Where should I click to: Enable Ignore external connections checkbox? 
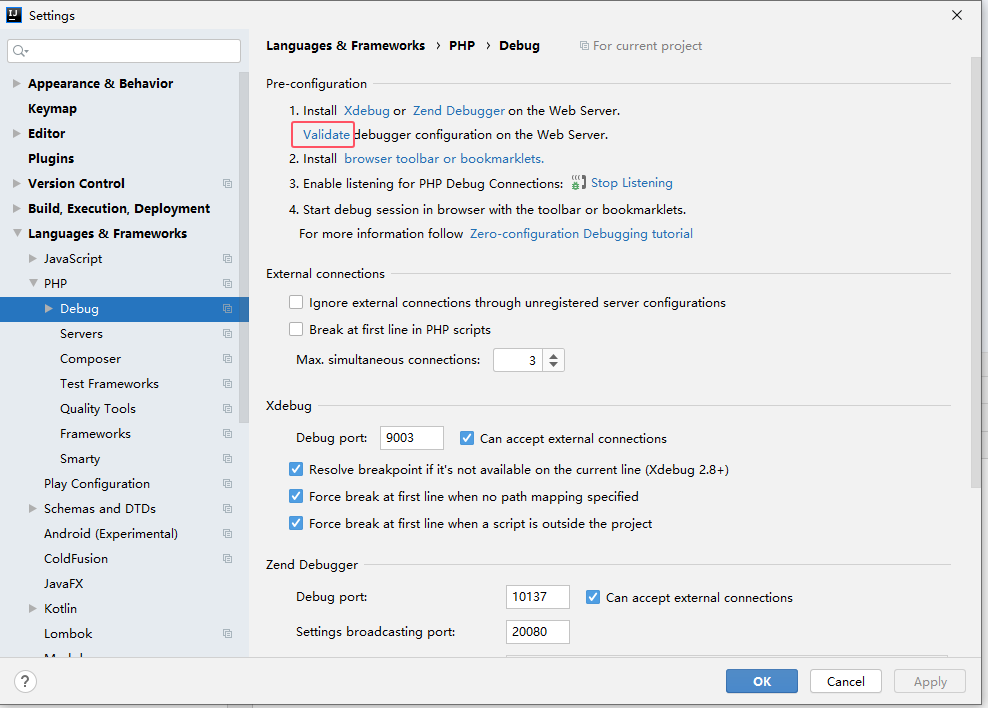click(x=296, y=302)
